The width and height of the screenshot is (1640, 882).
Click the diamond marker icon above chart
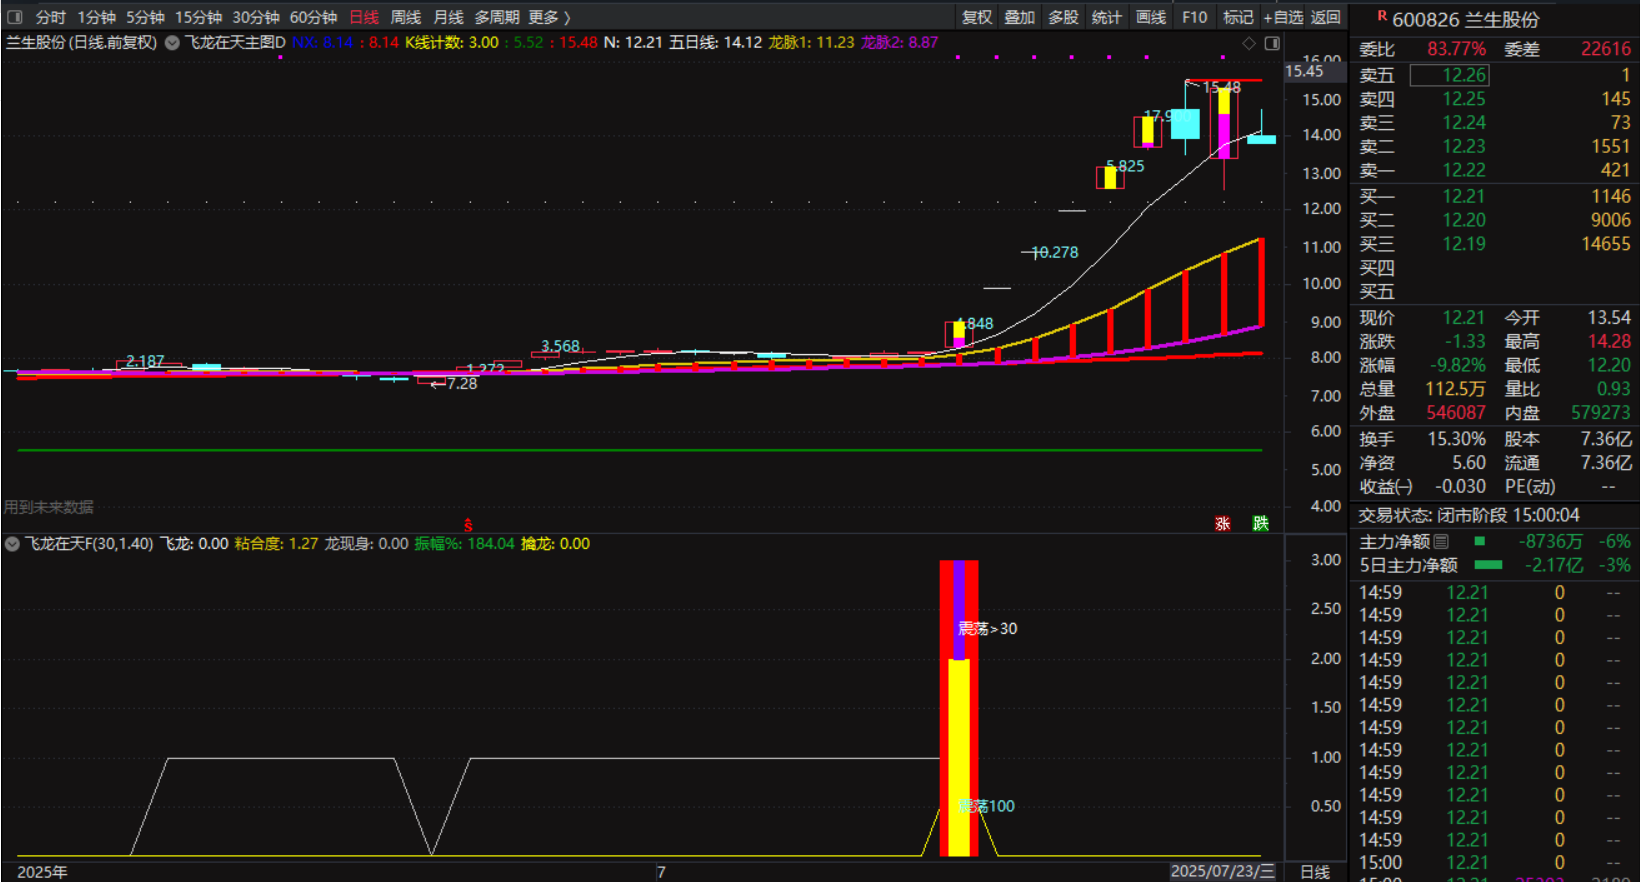[1249, 43]
